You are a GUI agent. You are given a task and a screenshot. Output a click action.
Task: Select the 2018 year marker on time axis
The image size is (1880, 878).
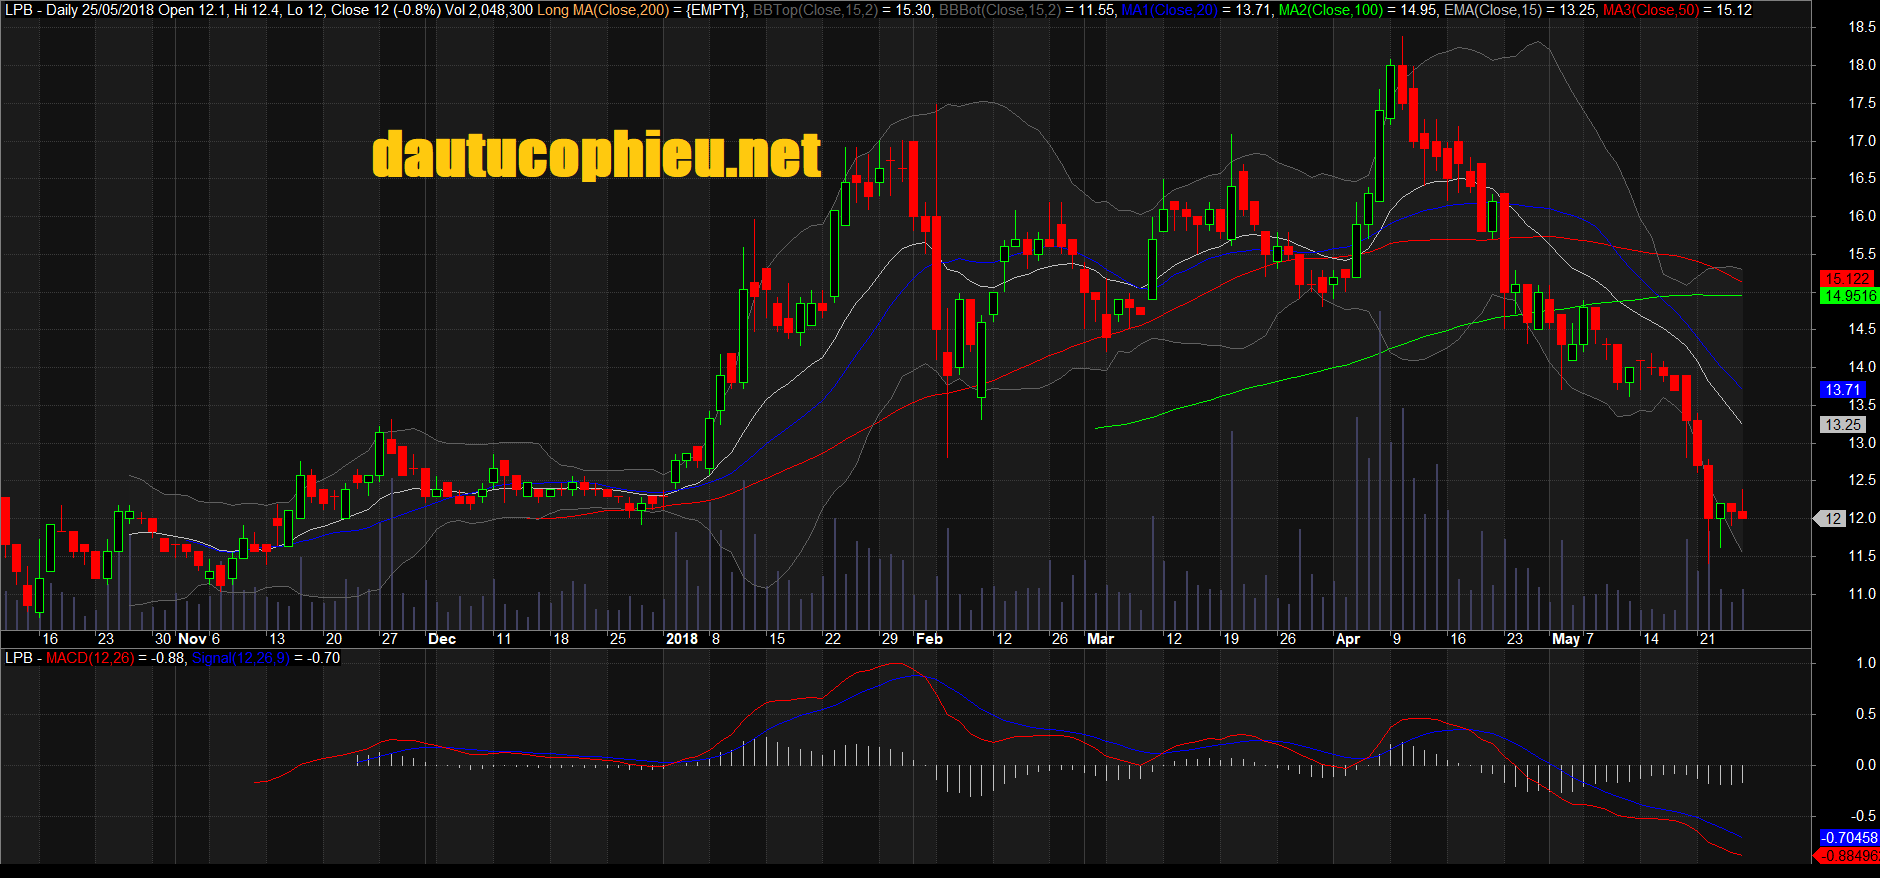pos(682,639)
